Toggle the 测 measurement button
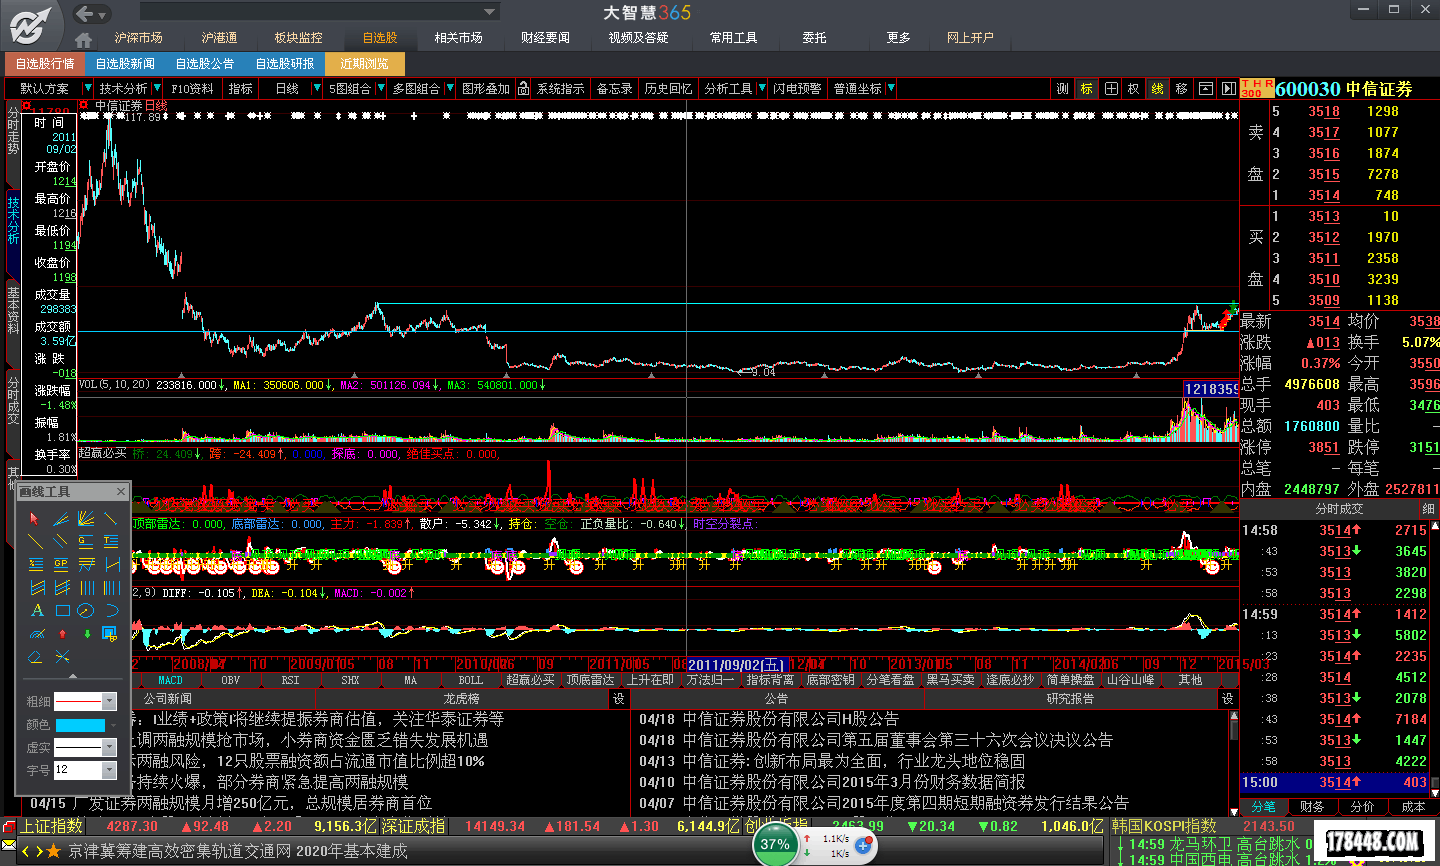The height and width of the screenshot is (866, 1440). point(1062,89)
